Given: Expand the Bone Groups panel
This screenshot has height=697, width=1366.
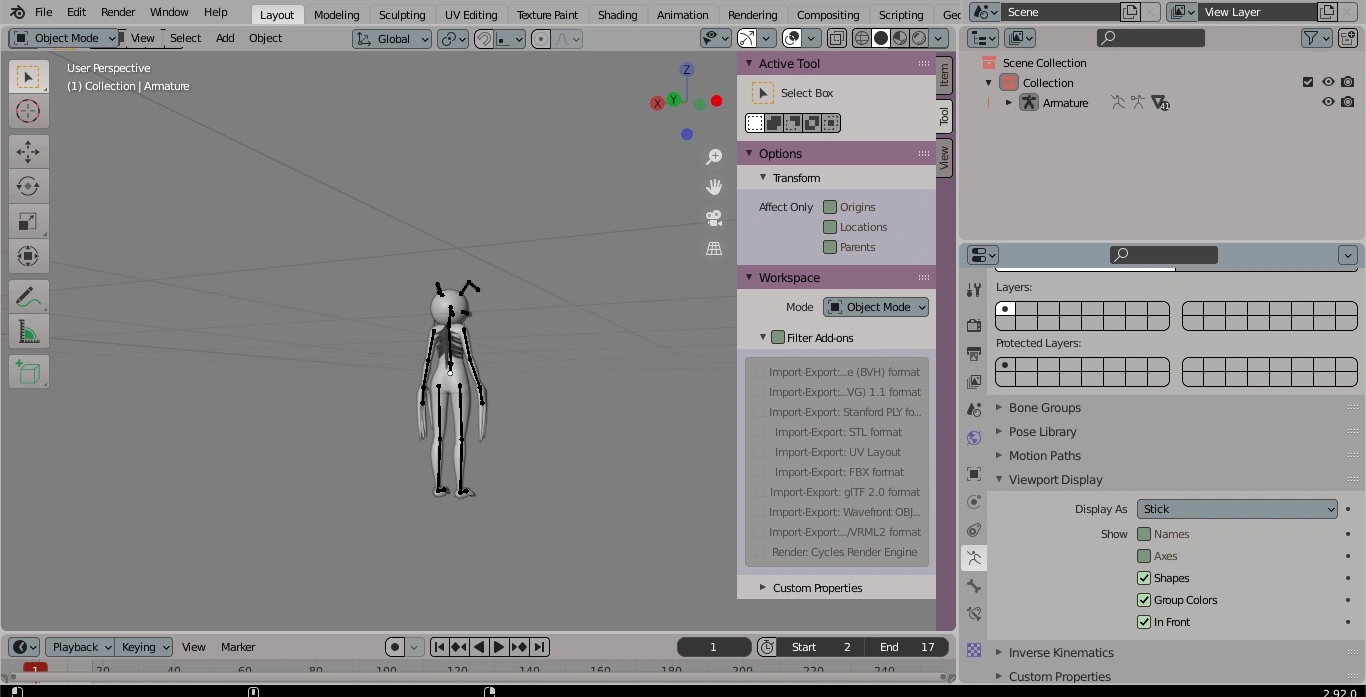Looking at the screenshot, I should [x=1044, y=408].
